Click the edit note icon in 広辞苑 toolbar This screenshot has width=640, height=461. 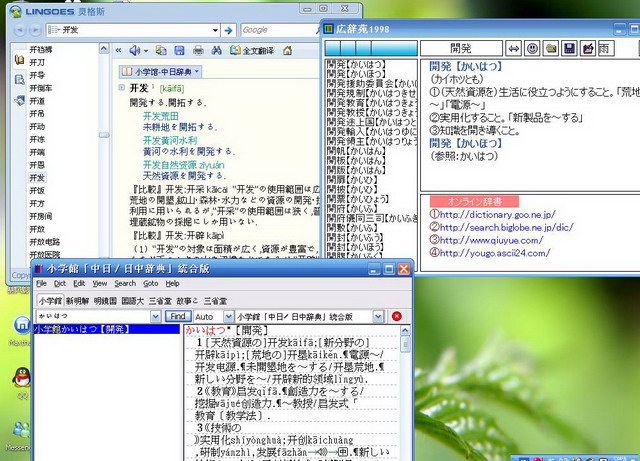point(588,49)
